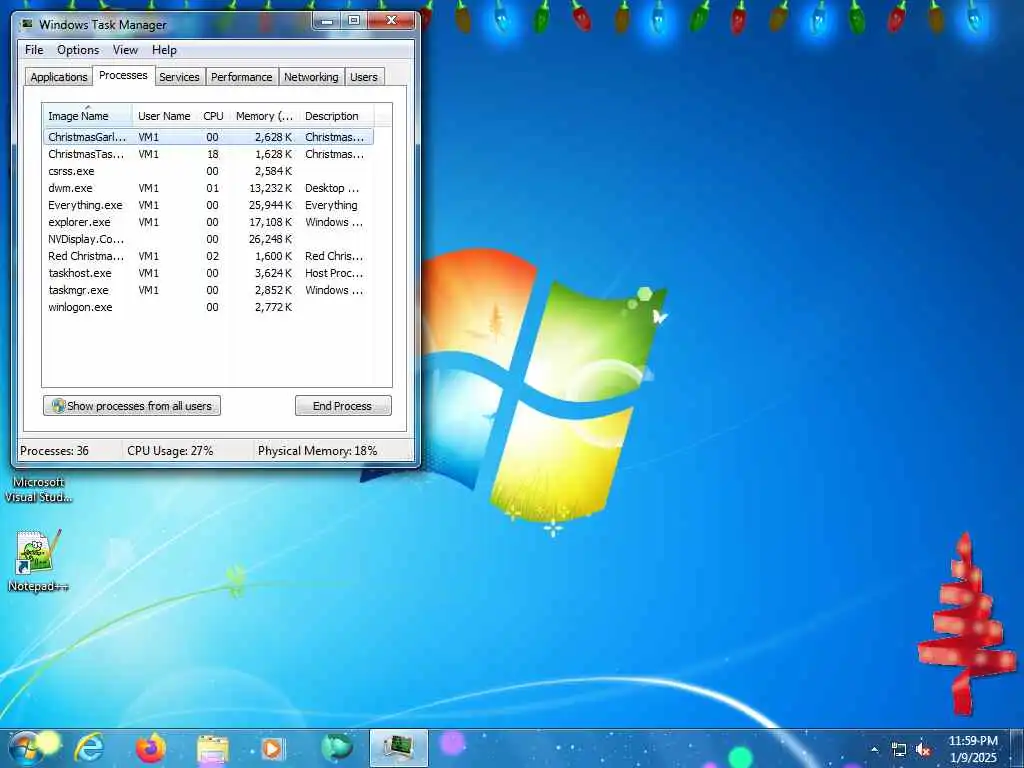Select NVDisplay.Co... process
The height and width of the screenshot is (768, 1024).
(x=208, y=239)
